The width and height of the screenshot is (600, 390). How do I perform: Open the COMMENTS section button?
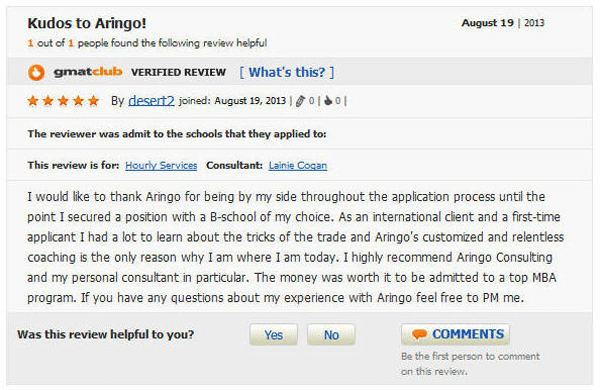tap(455, 335)
